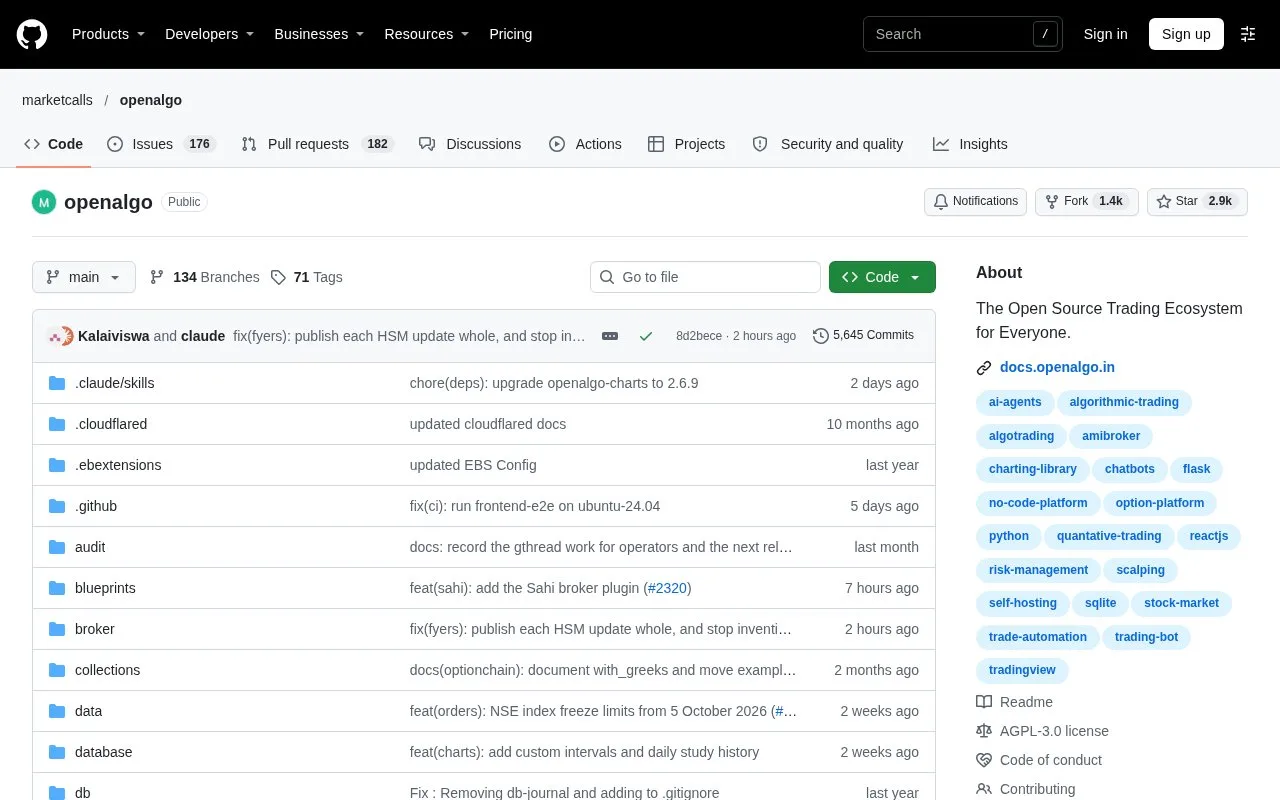Image resolution: width=1280 pixels, height=800 pixels.
Task: Select the tradingview topic tag
Action: click(1022, 671)
